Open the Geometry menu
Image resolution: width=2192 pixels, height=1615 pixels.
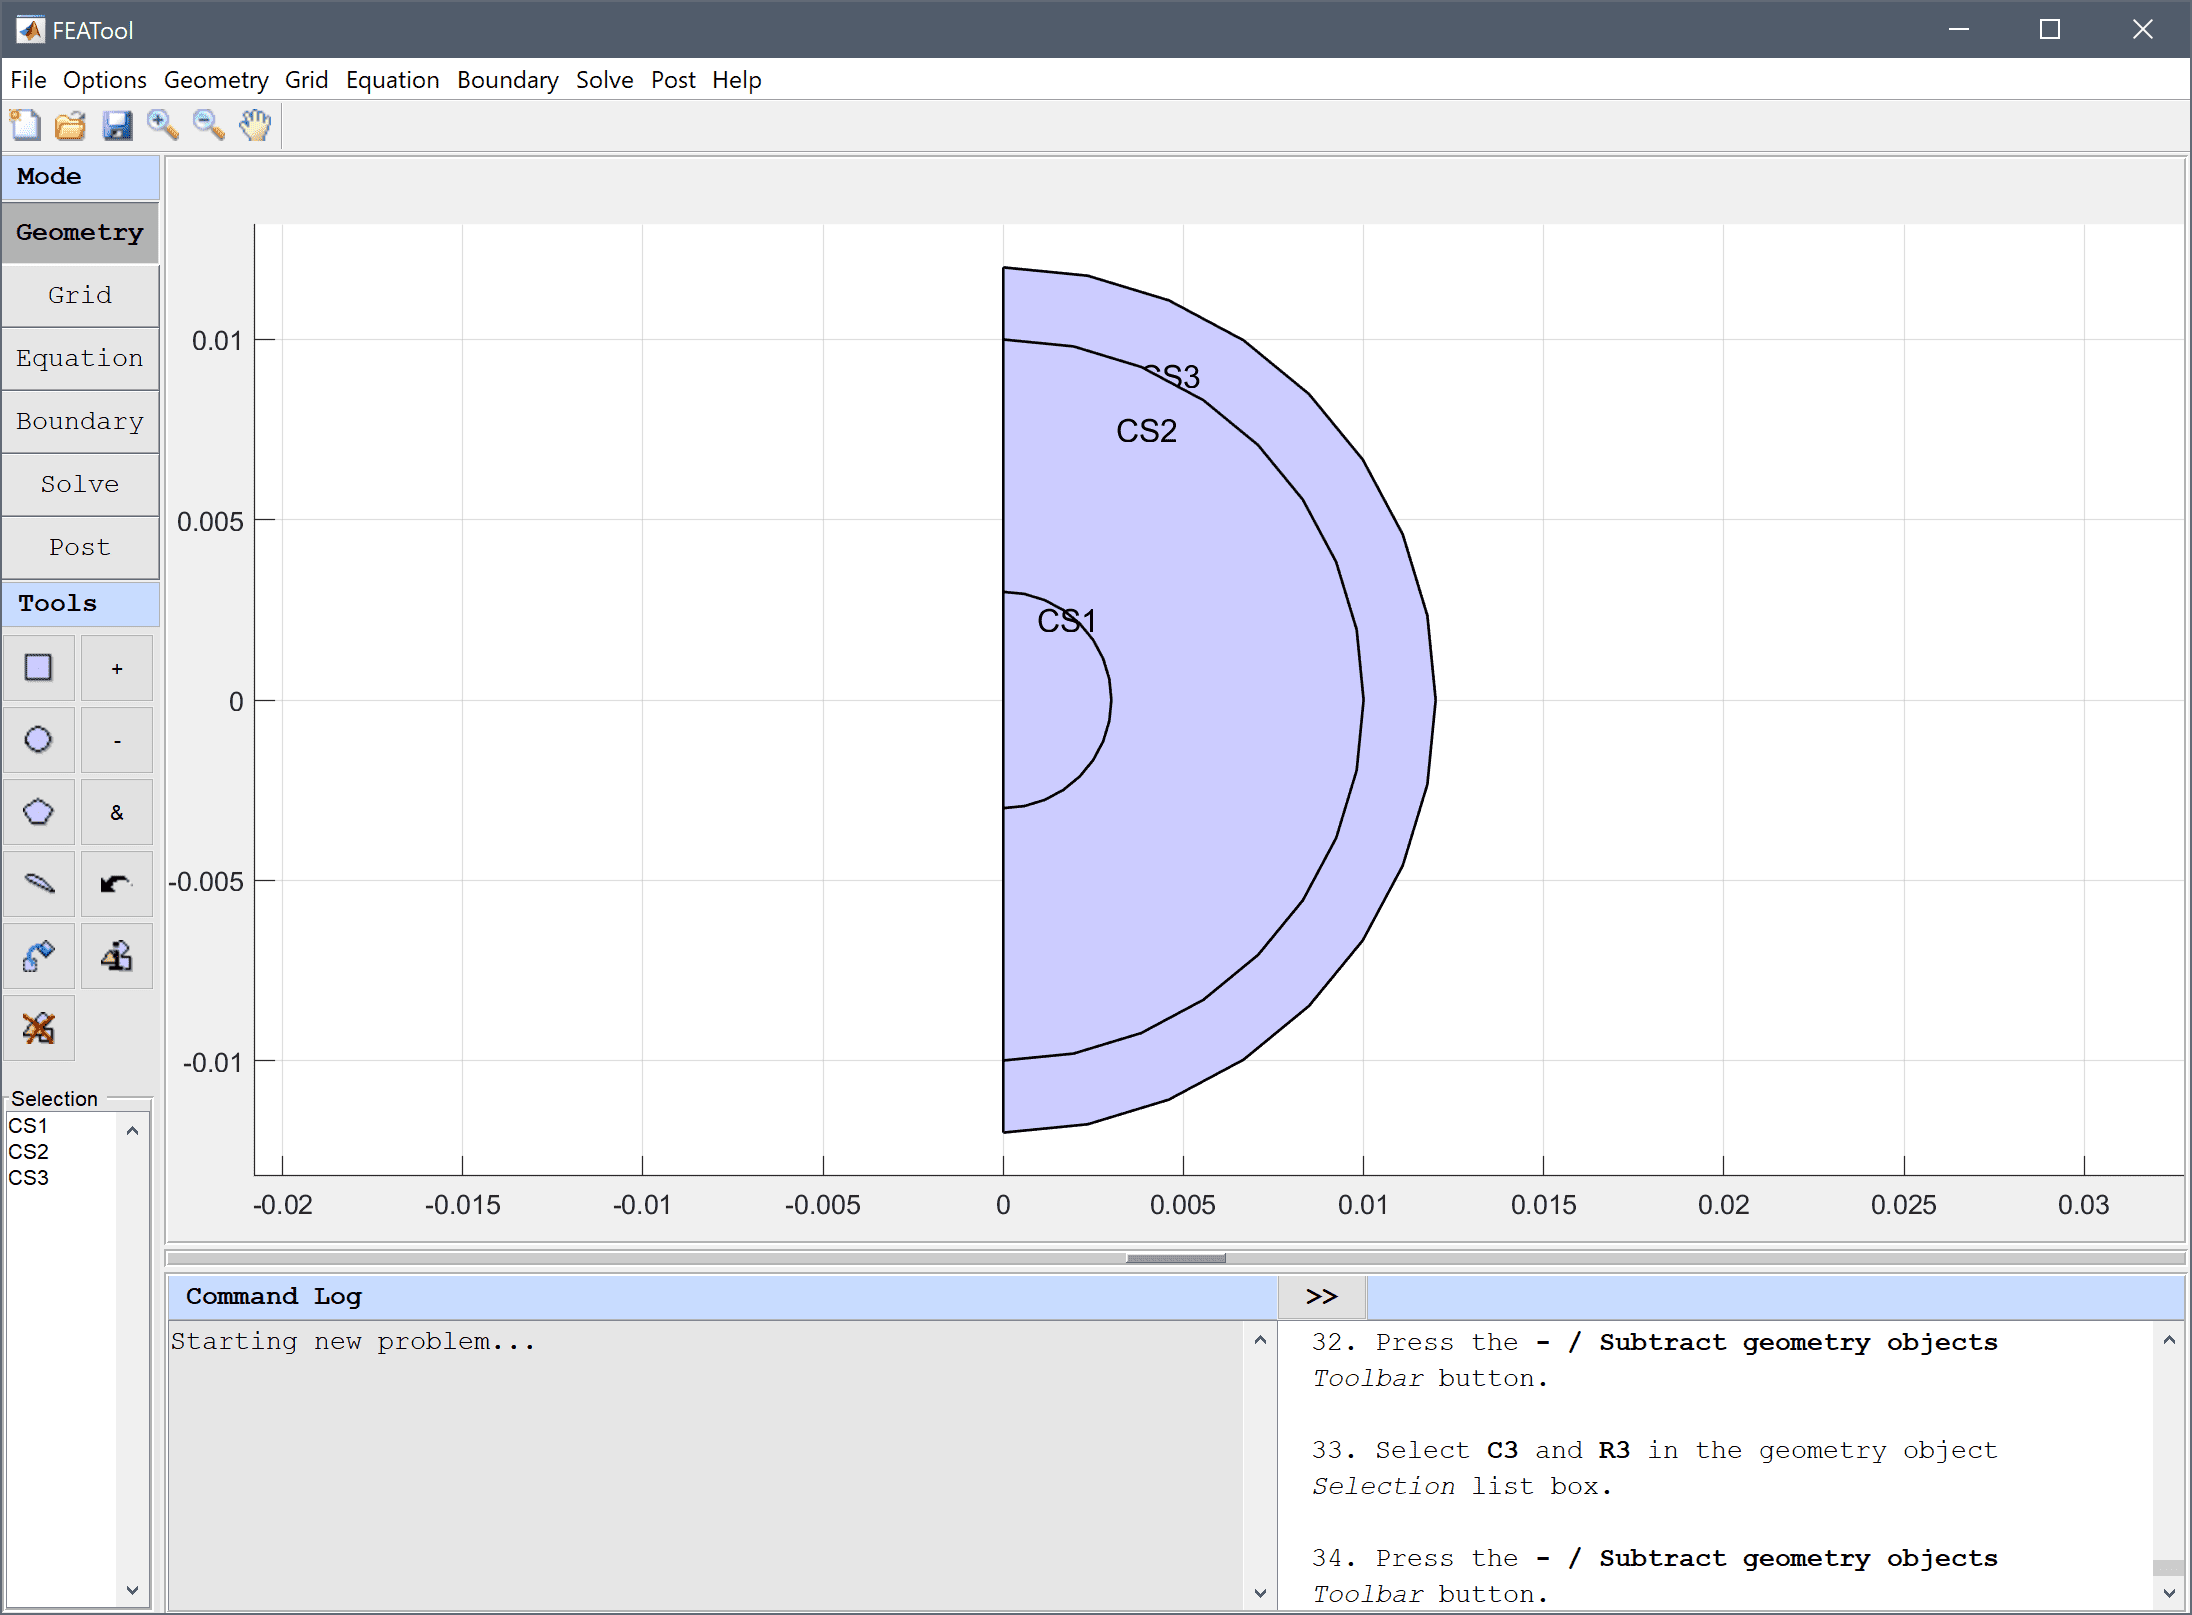point(216,80)
